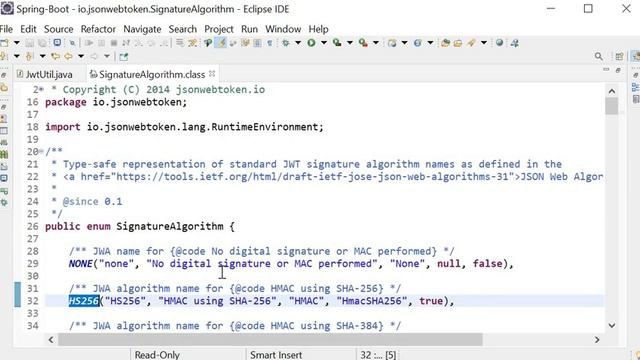The height and width of the screenshot is (360, 640).
Task: Open the New file dropdown arrow
Action: click(x=16, y=43)
